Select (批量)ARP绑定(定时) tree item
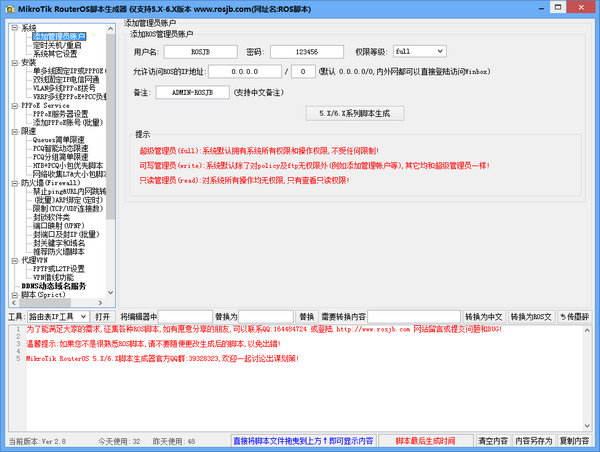 pyautogui.click(x=68, y=200)
